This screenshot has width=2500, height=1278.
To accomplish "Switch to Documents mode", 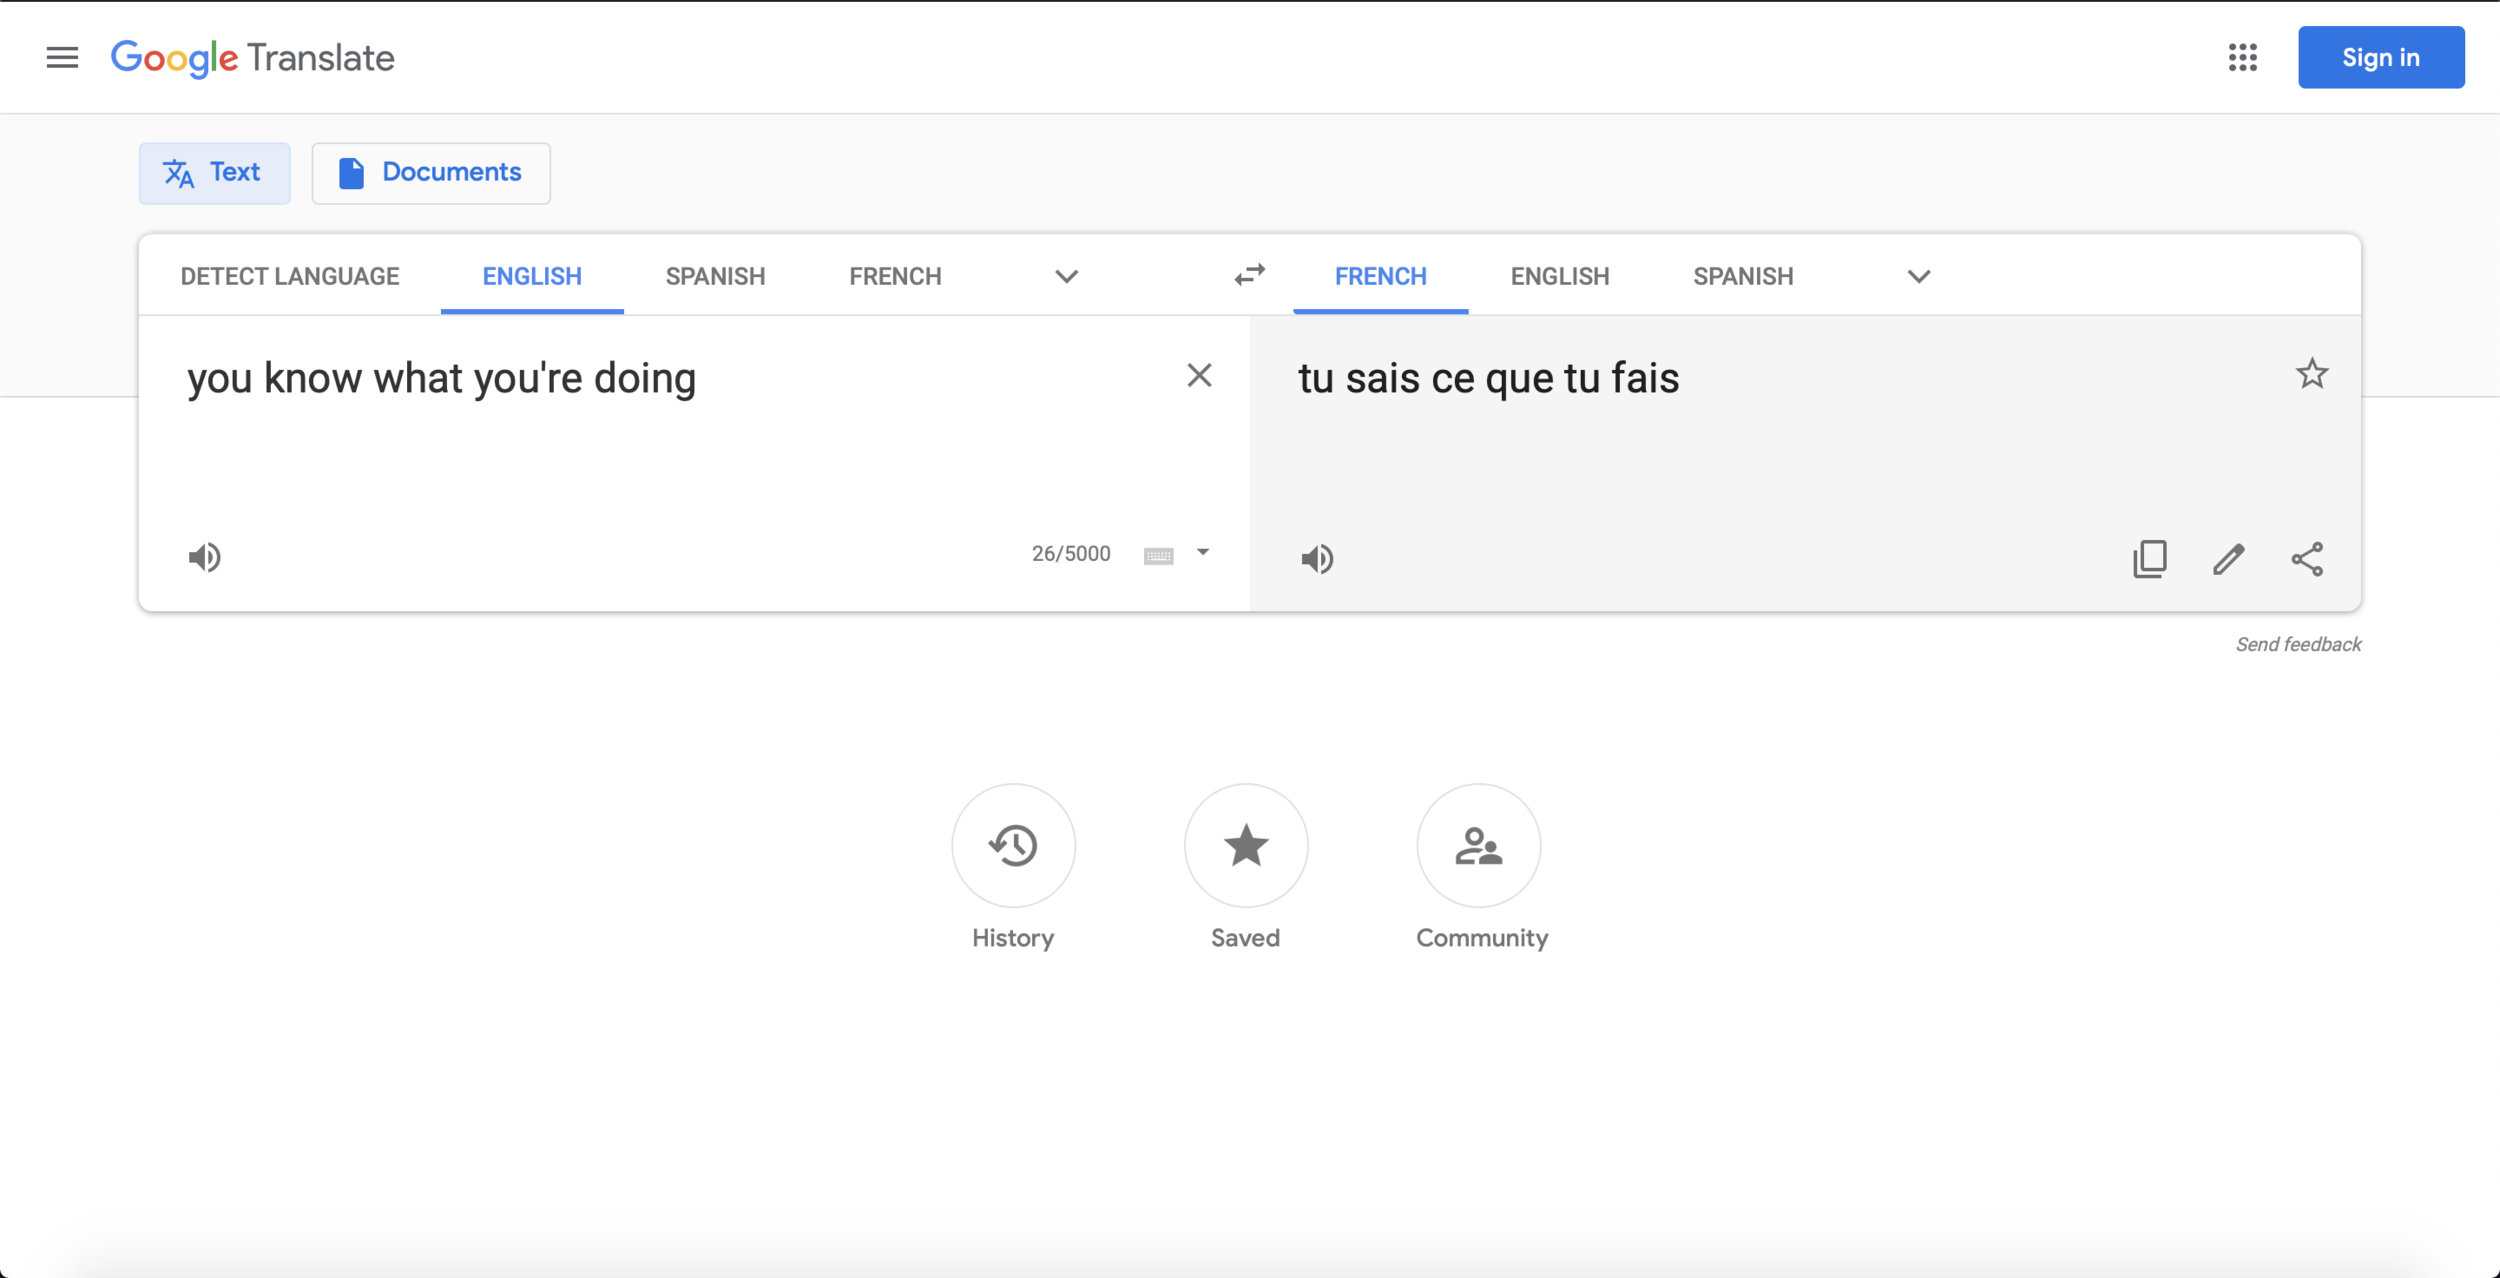I will pyautogui.click(x=431, y=173).
